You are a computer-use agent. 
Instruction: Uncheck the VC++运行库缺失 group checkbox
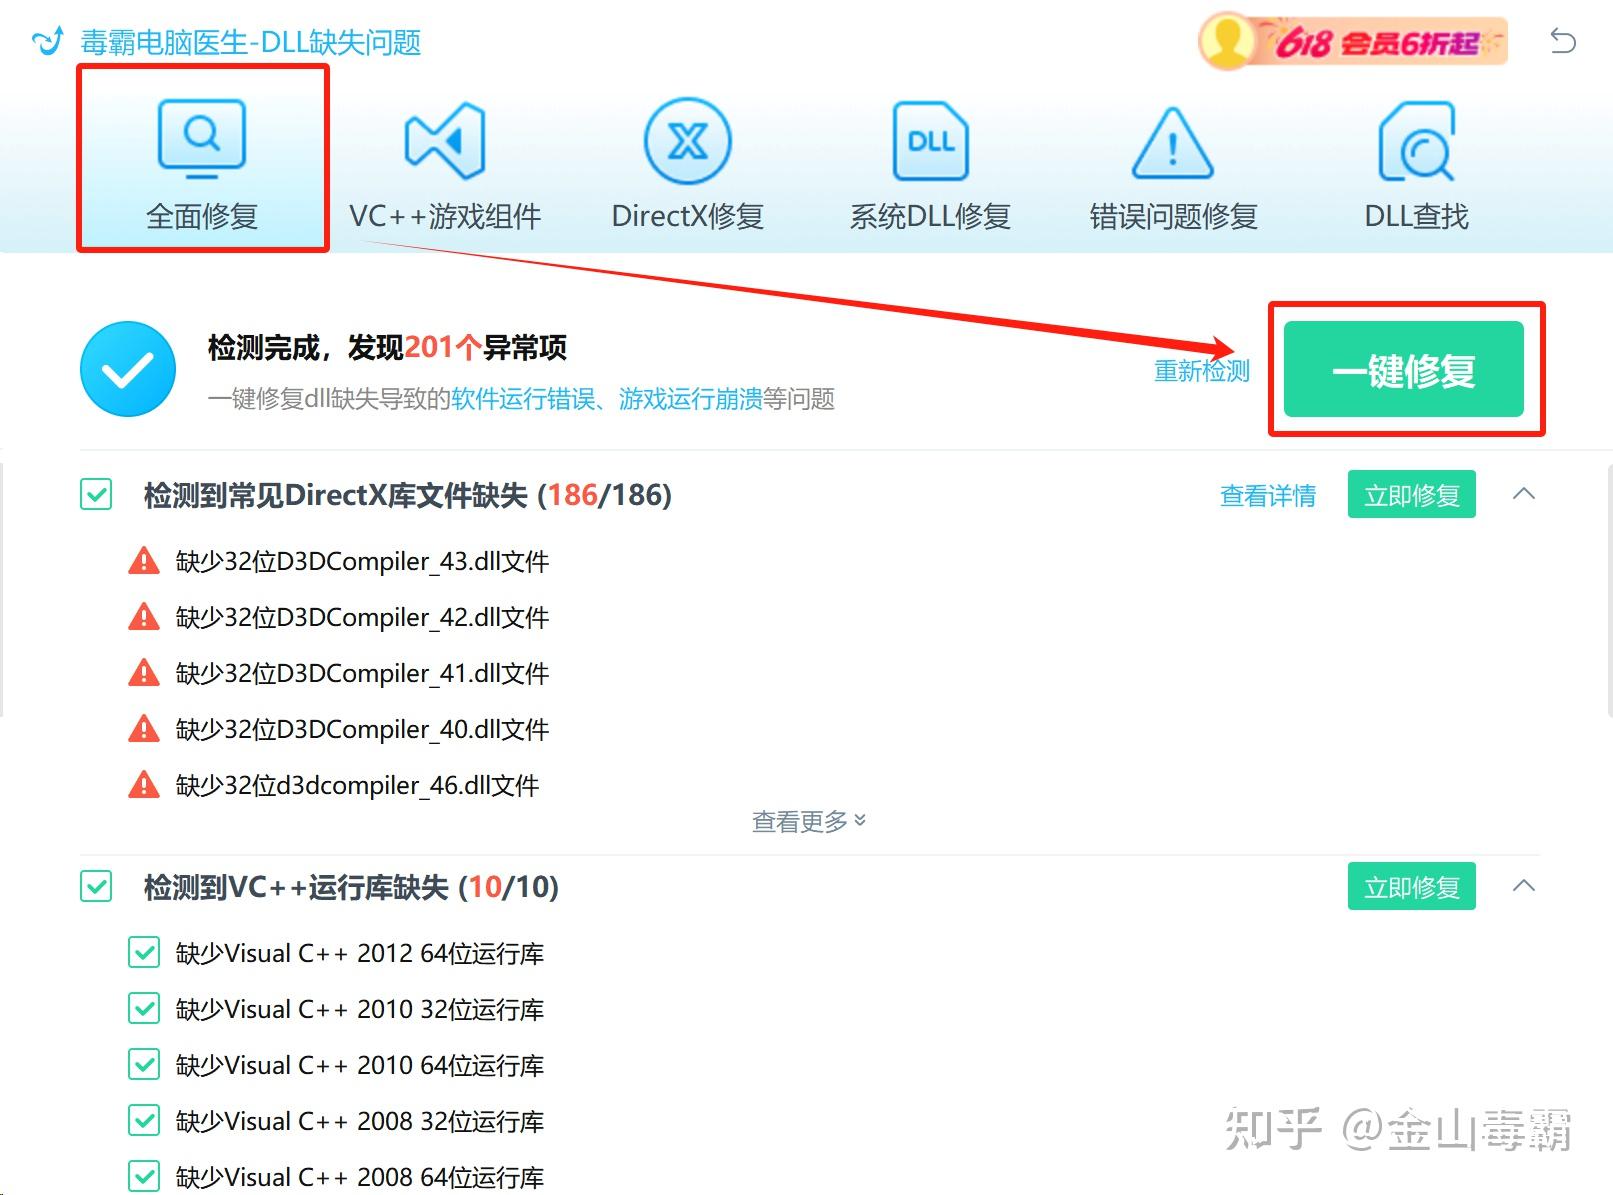click(95, 887)
